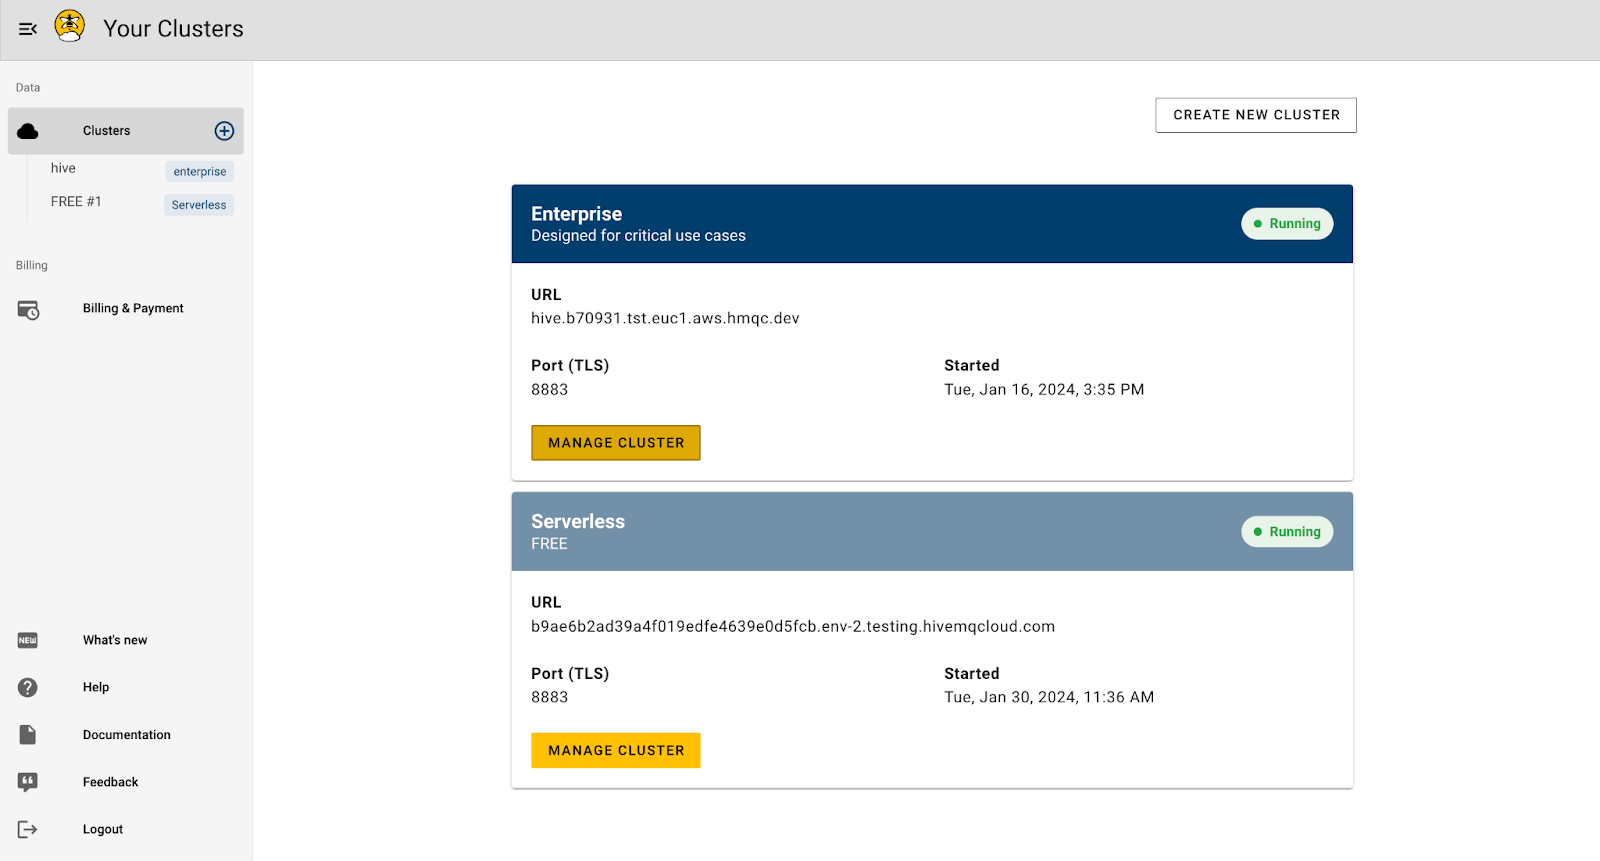The height and width of the screenshot is (861, 1600).
Task: Open What's new
Action: 115,640
